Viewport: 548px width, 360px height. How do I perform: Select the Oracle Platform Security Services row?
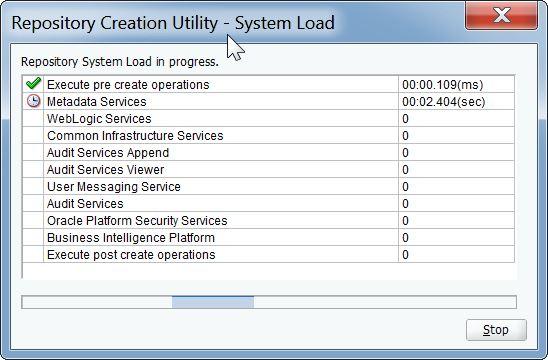tap(268, 221)
